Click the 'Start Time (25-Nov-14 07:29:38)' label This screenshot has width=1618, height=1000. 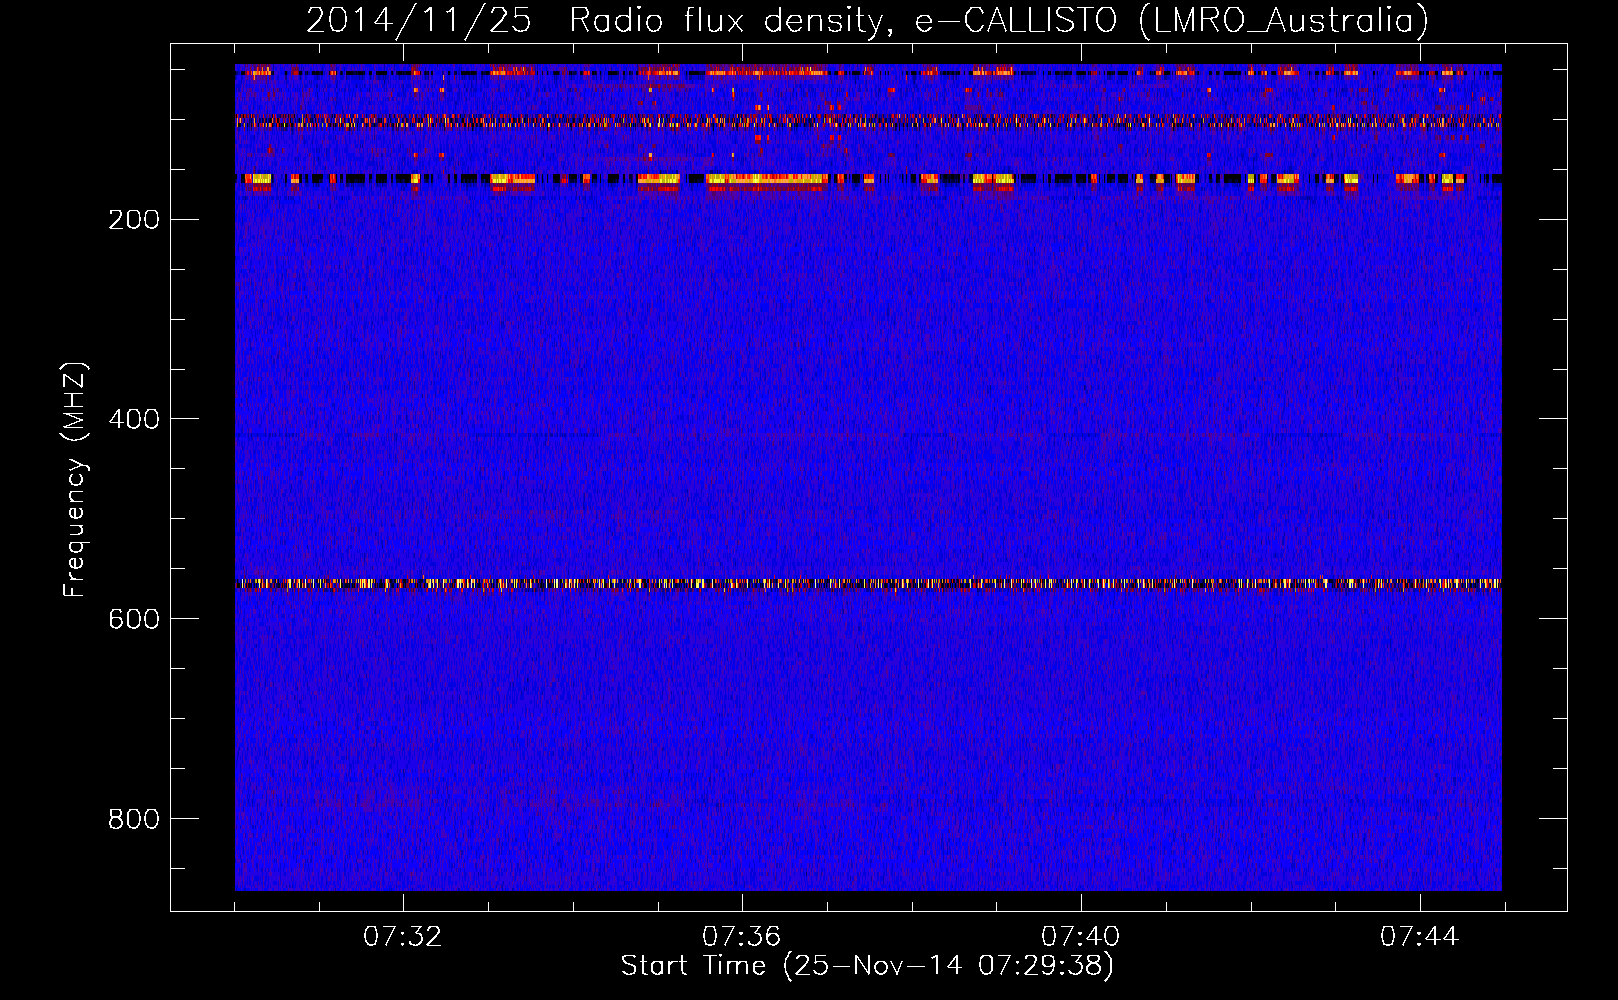click(867, 966)
